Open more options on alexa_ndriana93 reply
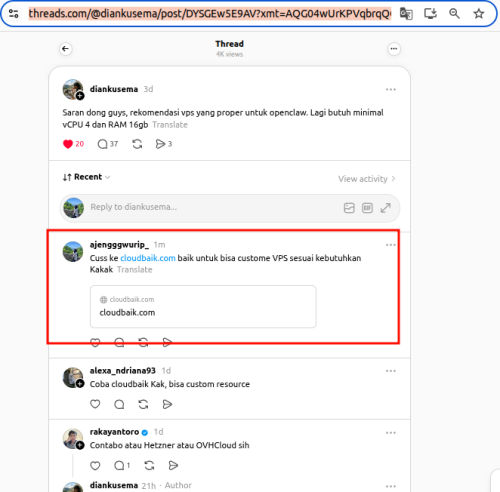The image size is (500, 492). click(391, 371)
